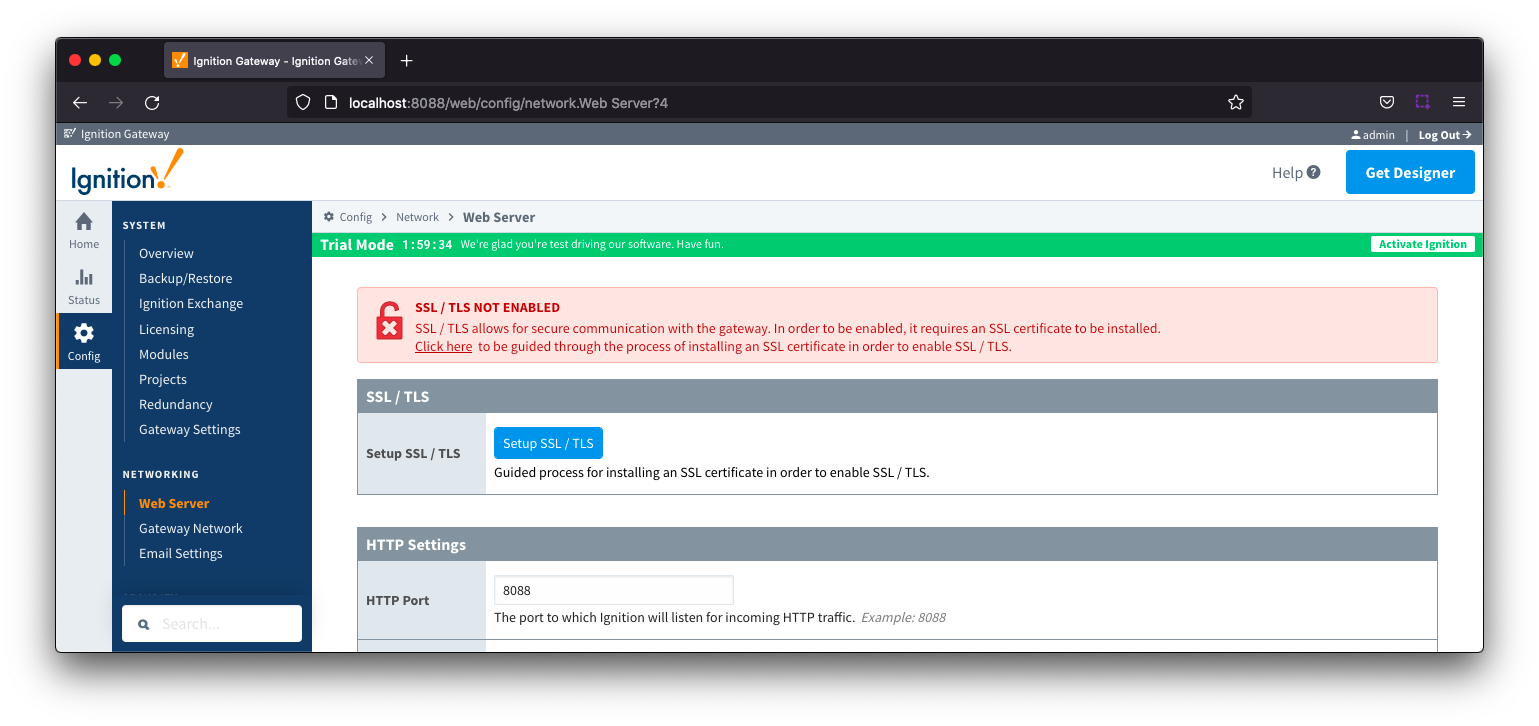Open Projects page
Viewport: 1539px width, 726px height.
[163, 380]
